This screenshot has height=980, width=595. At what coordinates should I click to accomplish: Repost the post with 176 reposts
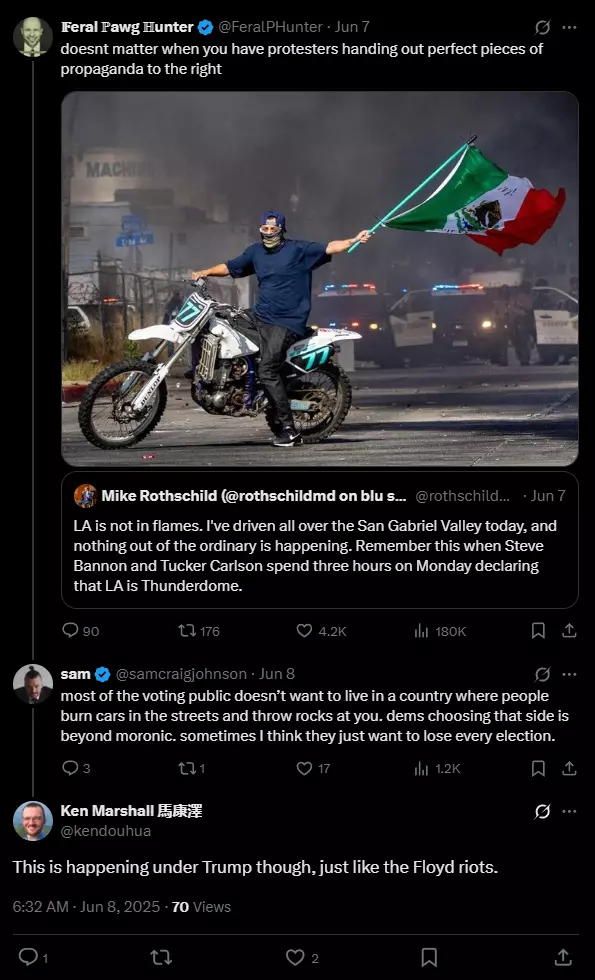pos(199,631)
